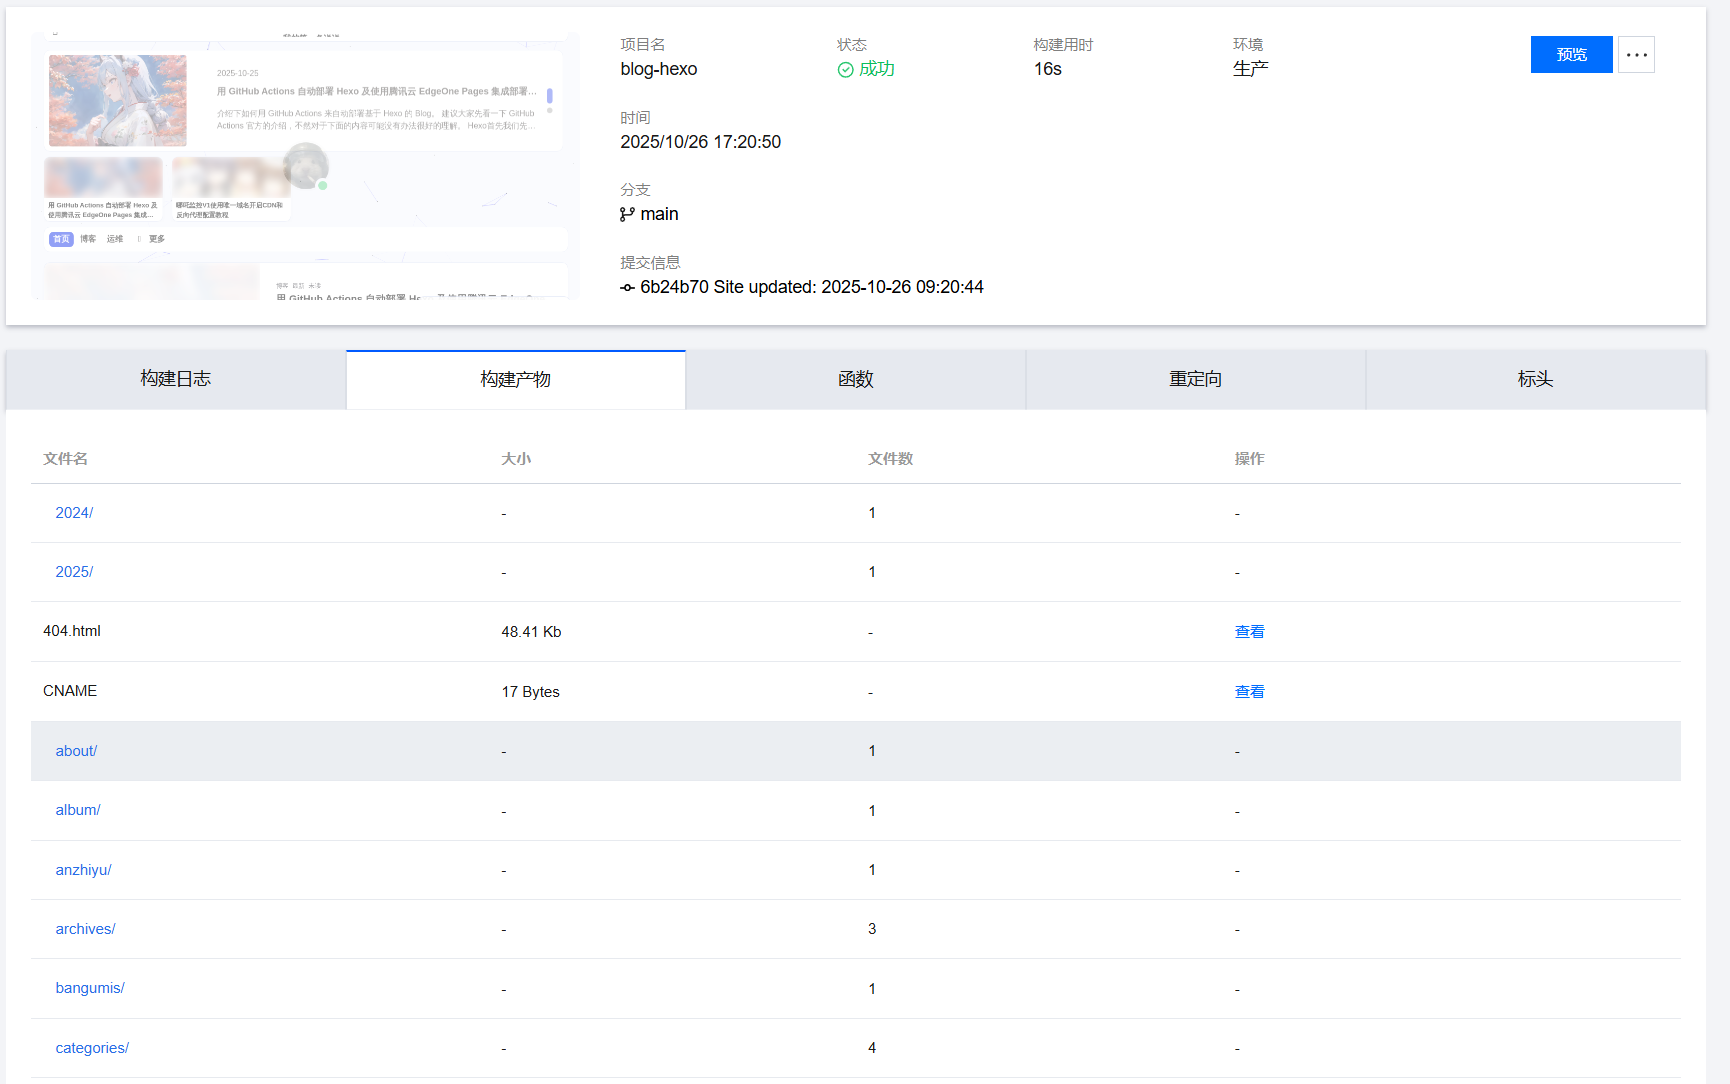Viewport: 1730px width, 1084px height.
Task: Click the main branch icon
Action: tap(627, 214)
